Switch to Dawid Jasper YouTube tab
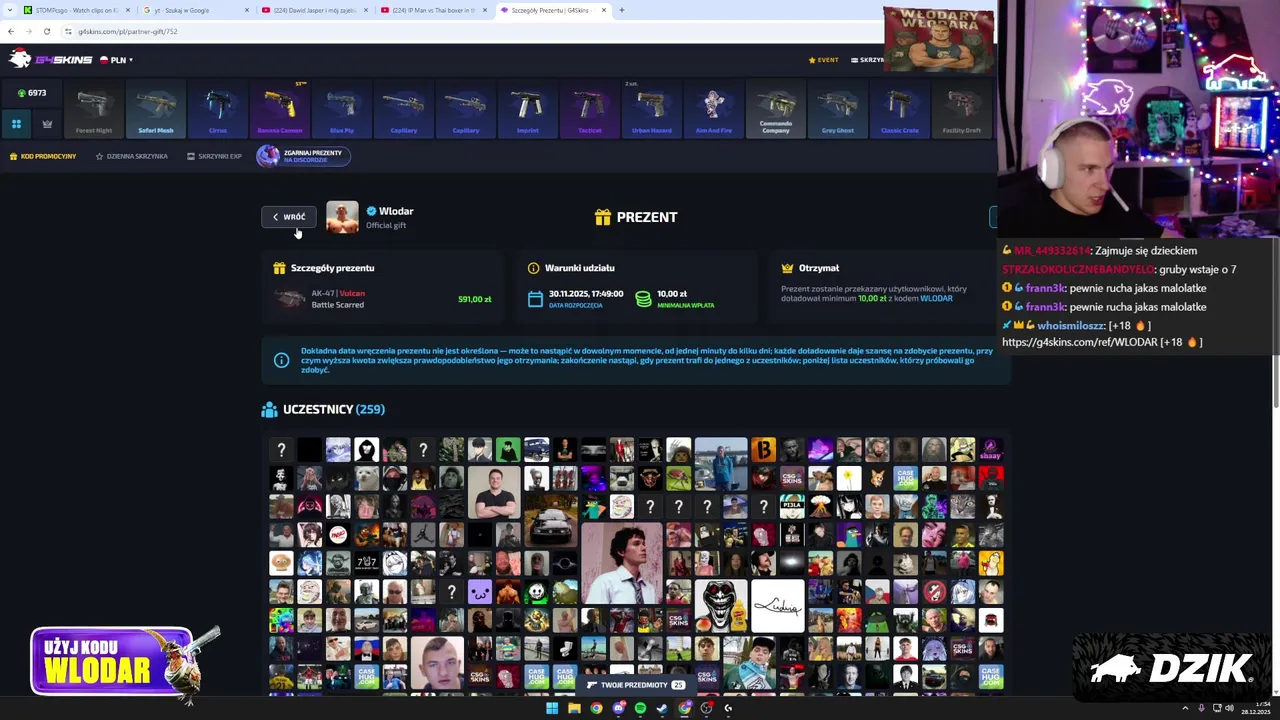Image resolution: width=1280 pixels, height=720 pixels. click(314, 10)
